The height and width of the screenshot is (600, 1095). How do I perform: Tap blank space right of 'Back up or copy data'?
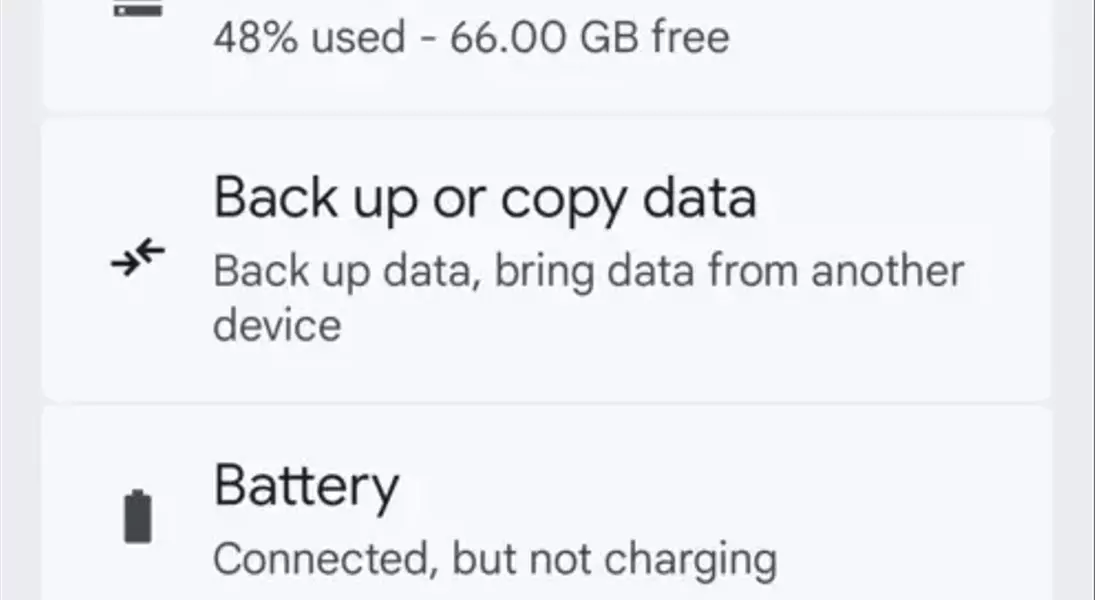pyautogui.click(x=901, y=199)
